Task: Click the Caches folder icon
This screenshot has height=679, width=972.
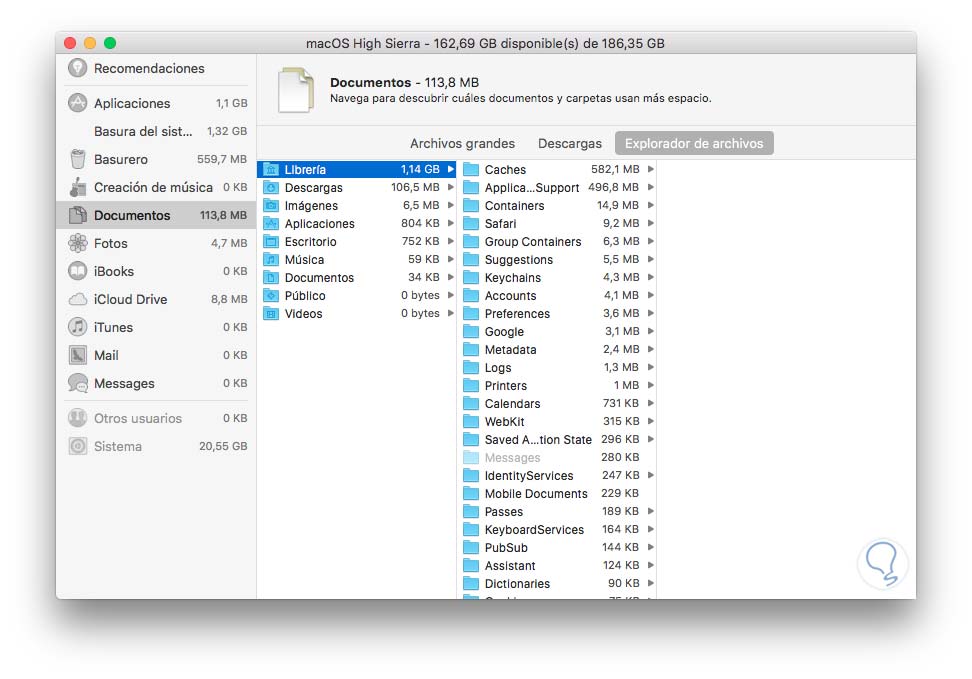Action: click(471, 169)
